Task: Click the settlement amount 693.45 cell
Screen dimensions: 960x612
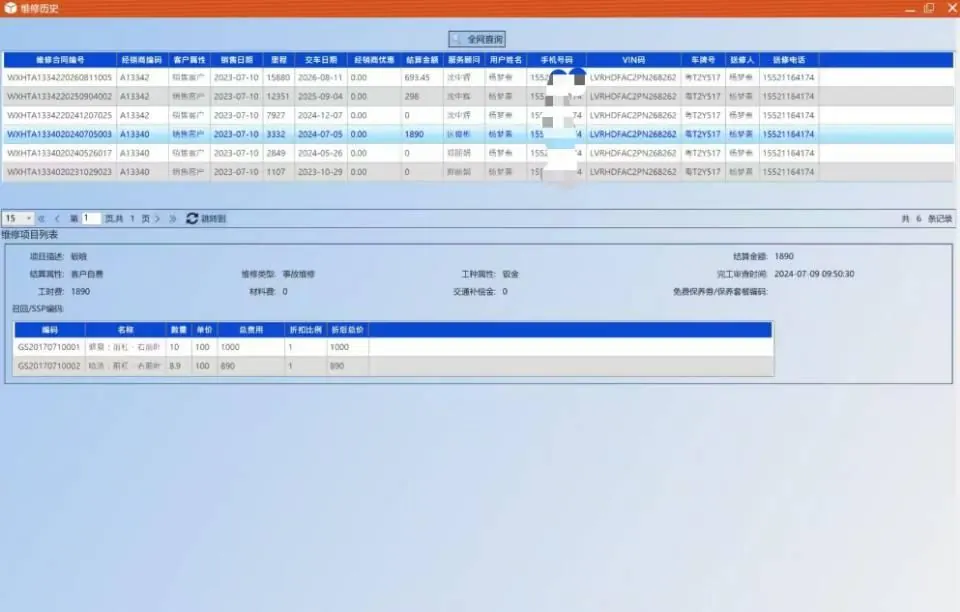Action: [x=422, y=78]
